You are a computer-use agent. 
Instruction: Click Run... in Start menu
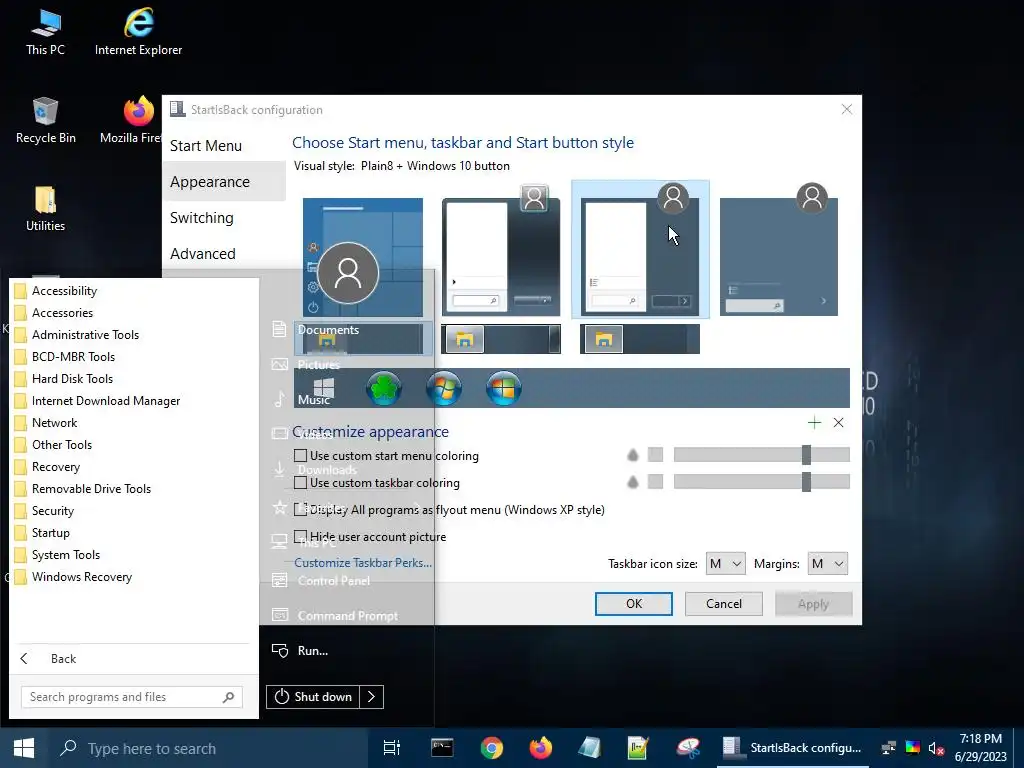click(x=313, y=650)
